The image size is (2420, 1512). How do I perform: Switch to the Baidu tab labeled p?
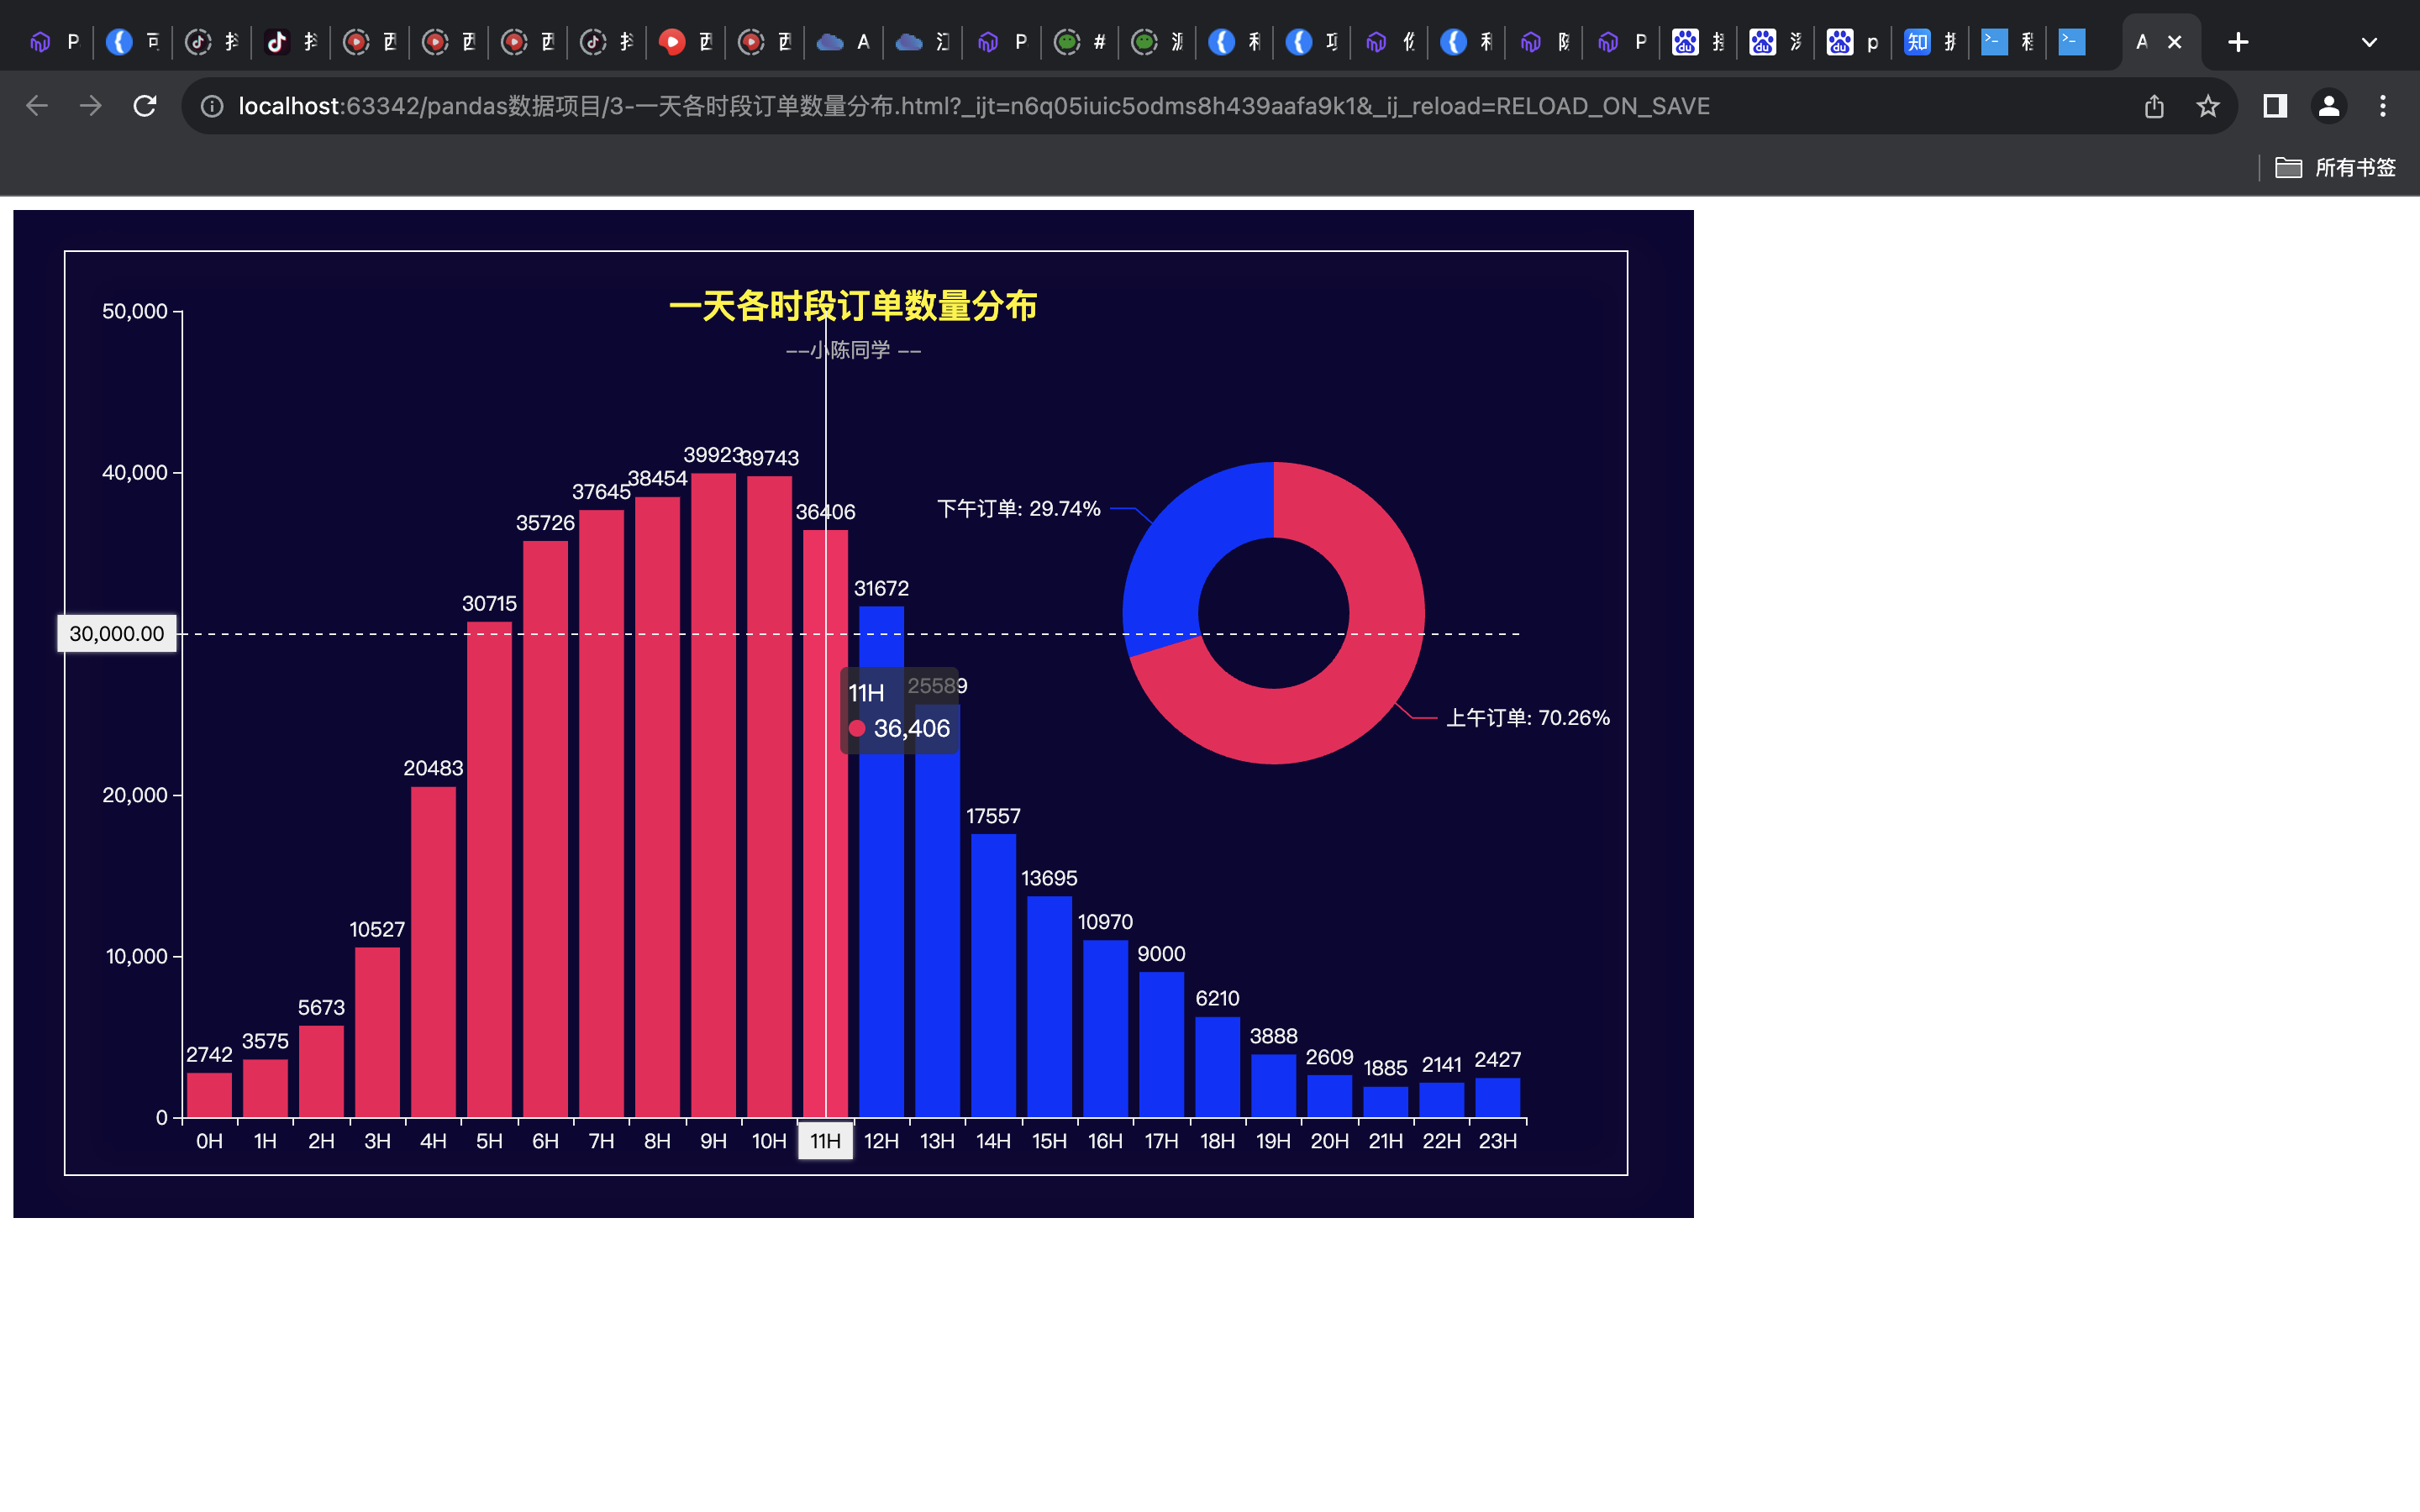tap(1853, 42)
